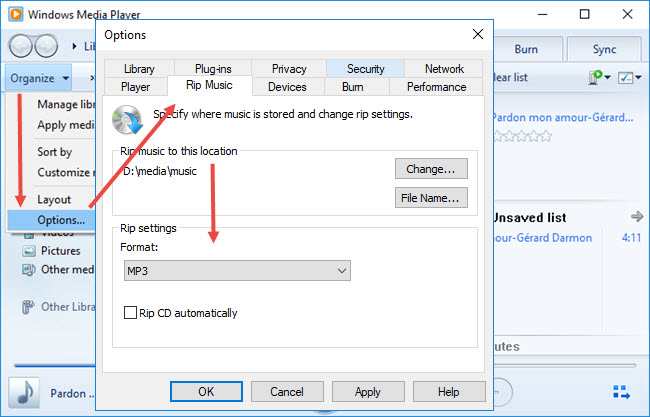Viewport: 650px width, 417px height.
Task: Choose Customize navigation pane entry
Action: [52, 172]
